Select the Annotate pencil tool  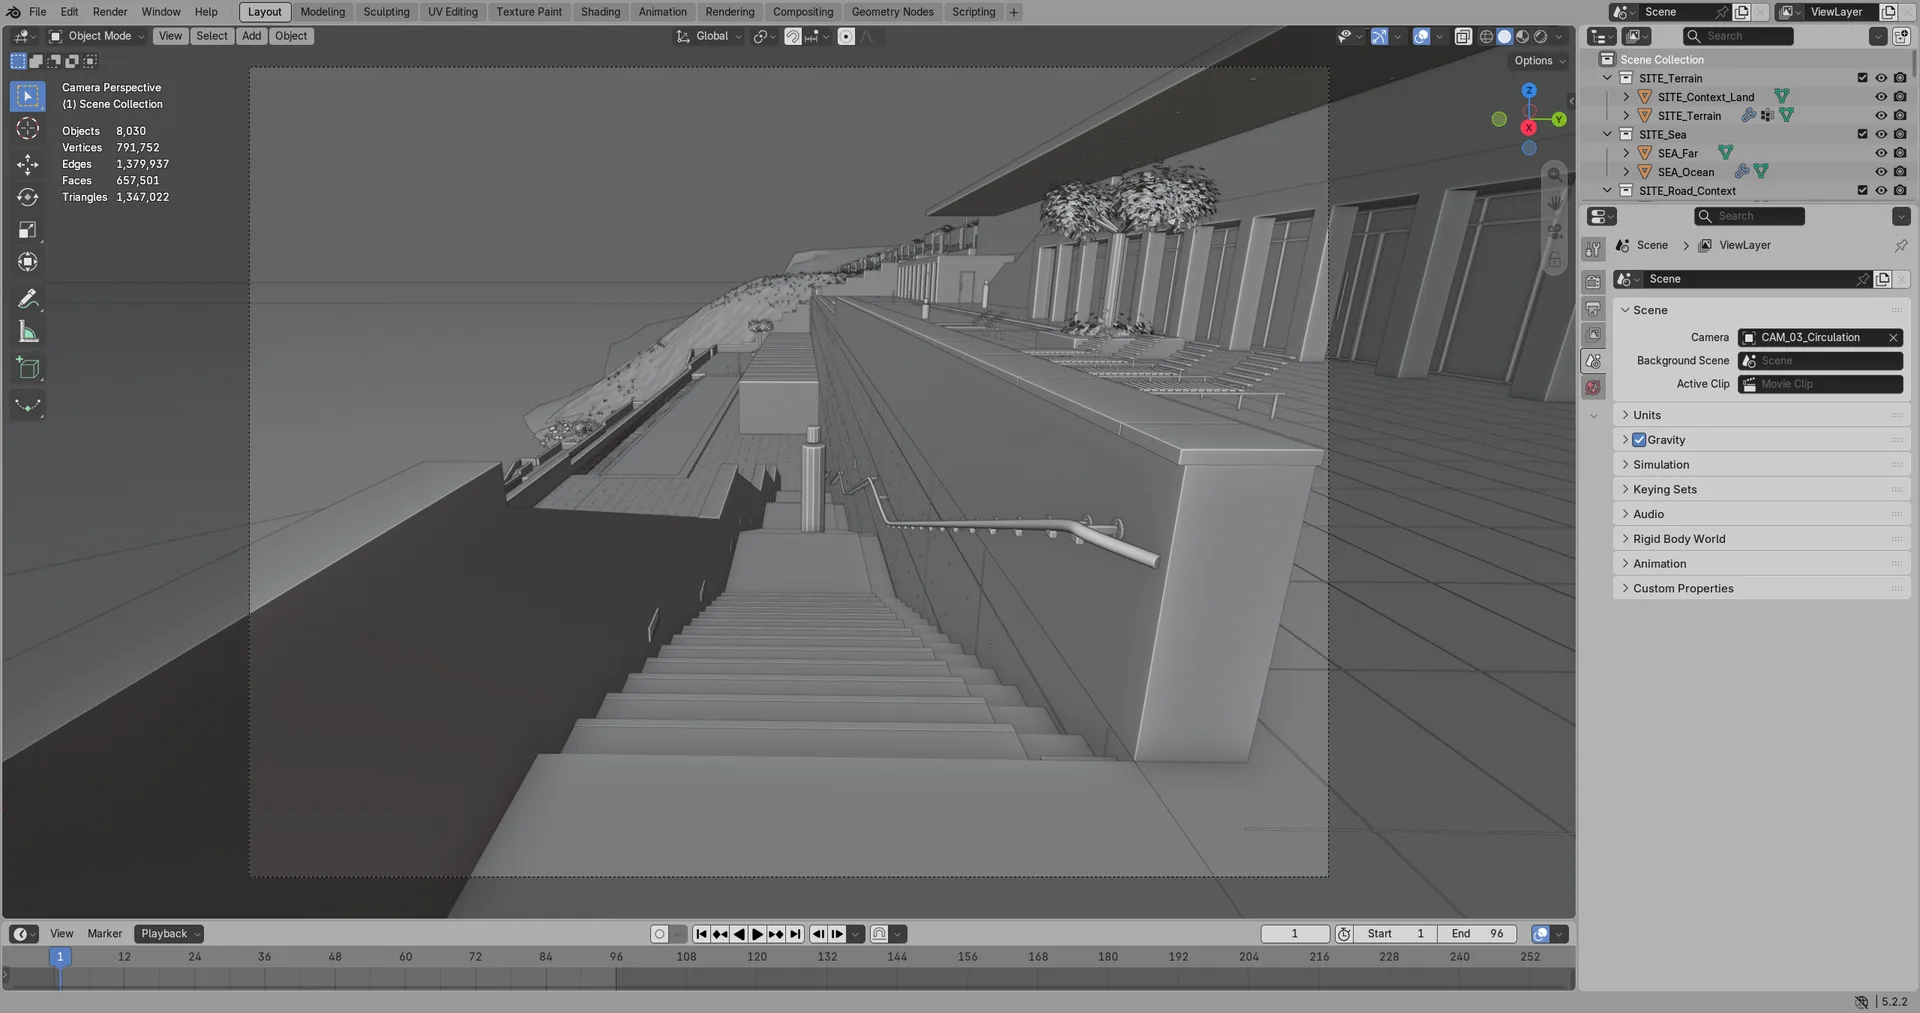click(28, 299)
